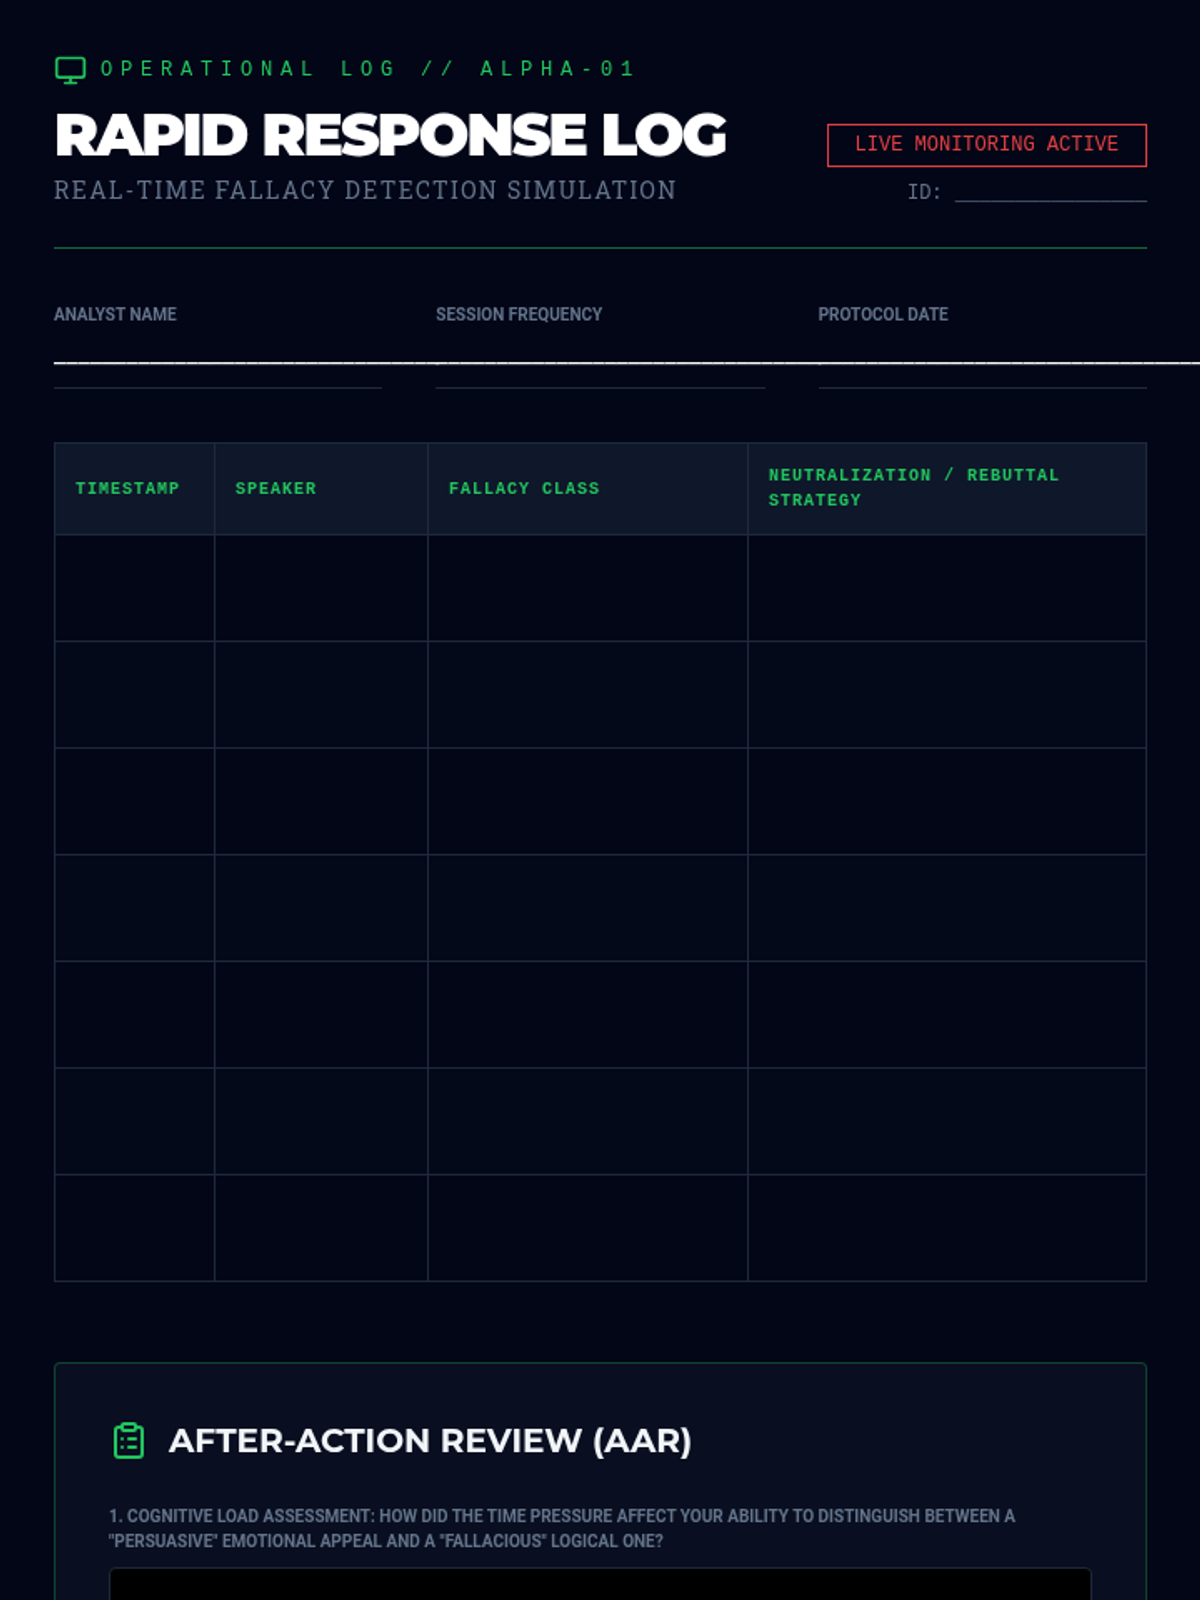
Task: Select the Protocol Date field
Action: tap(981, 366)
